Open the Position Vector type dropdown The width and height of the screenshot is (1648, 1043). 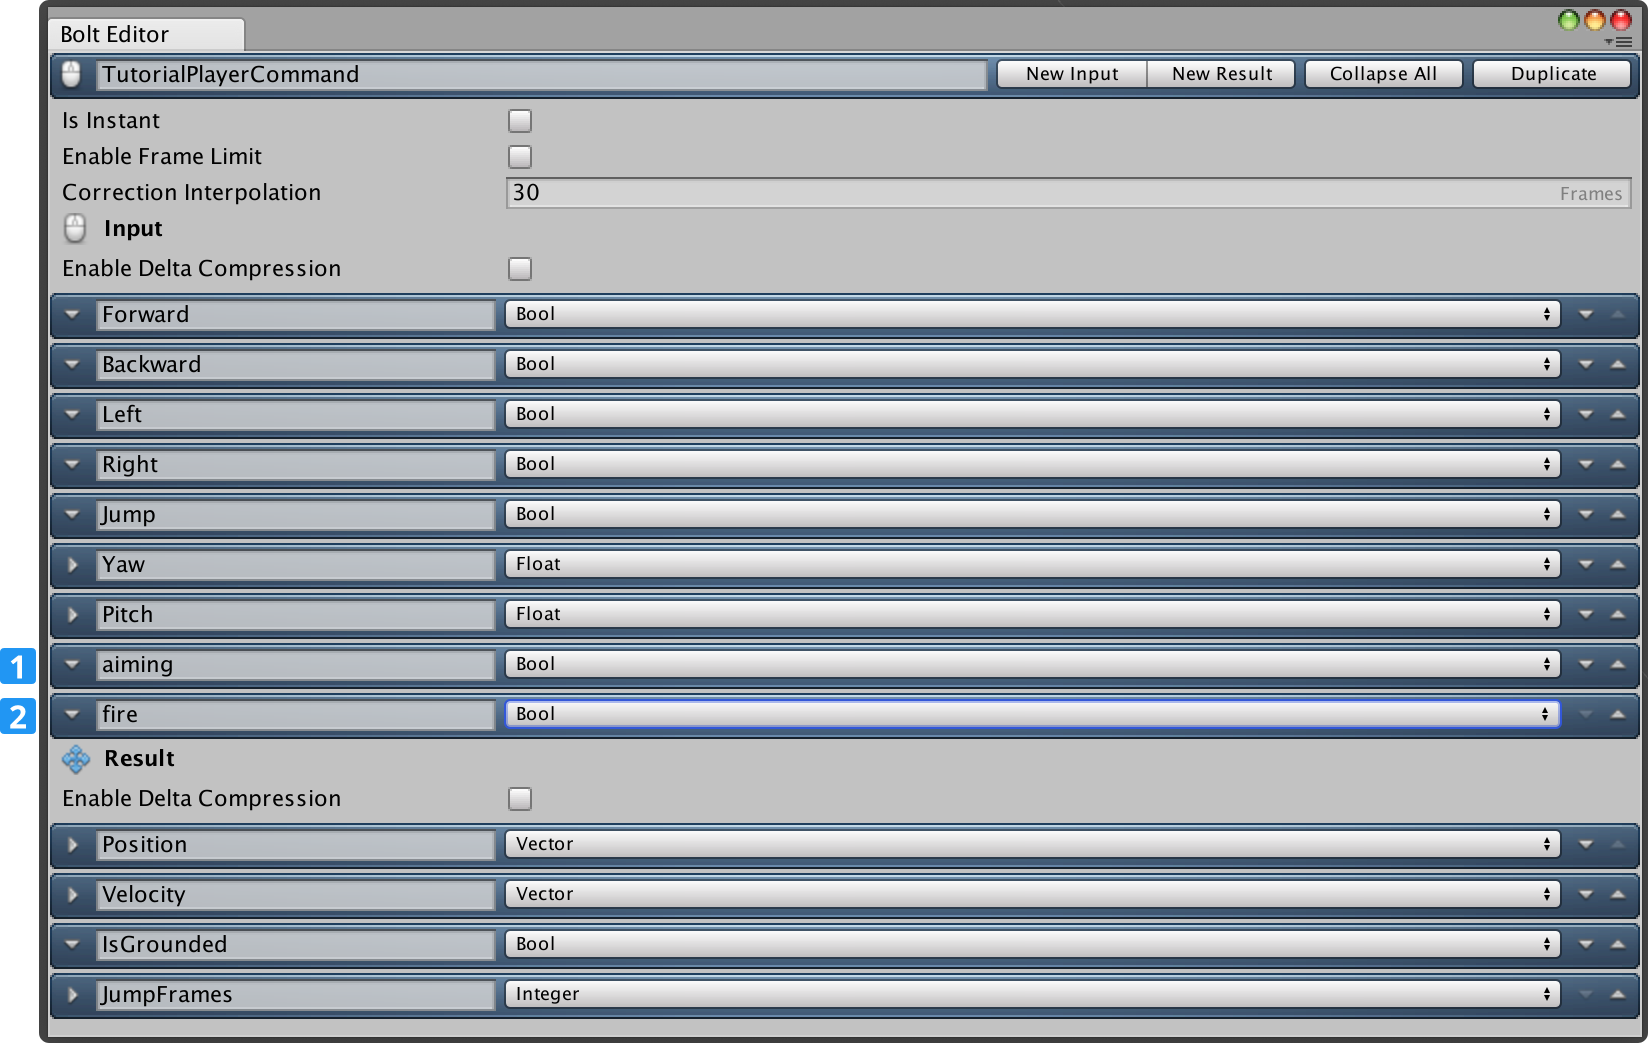(1032, 844)
